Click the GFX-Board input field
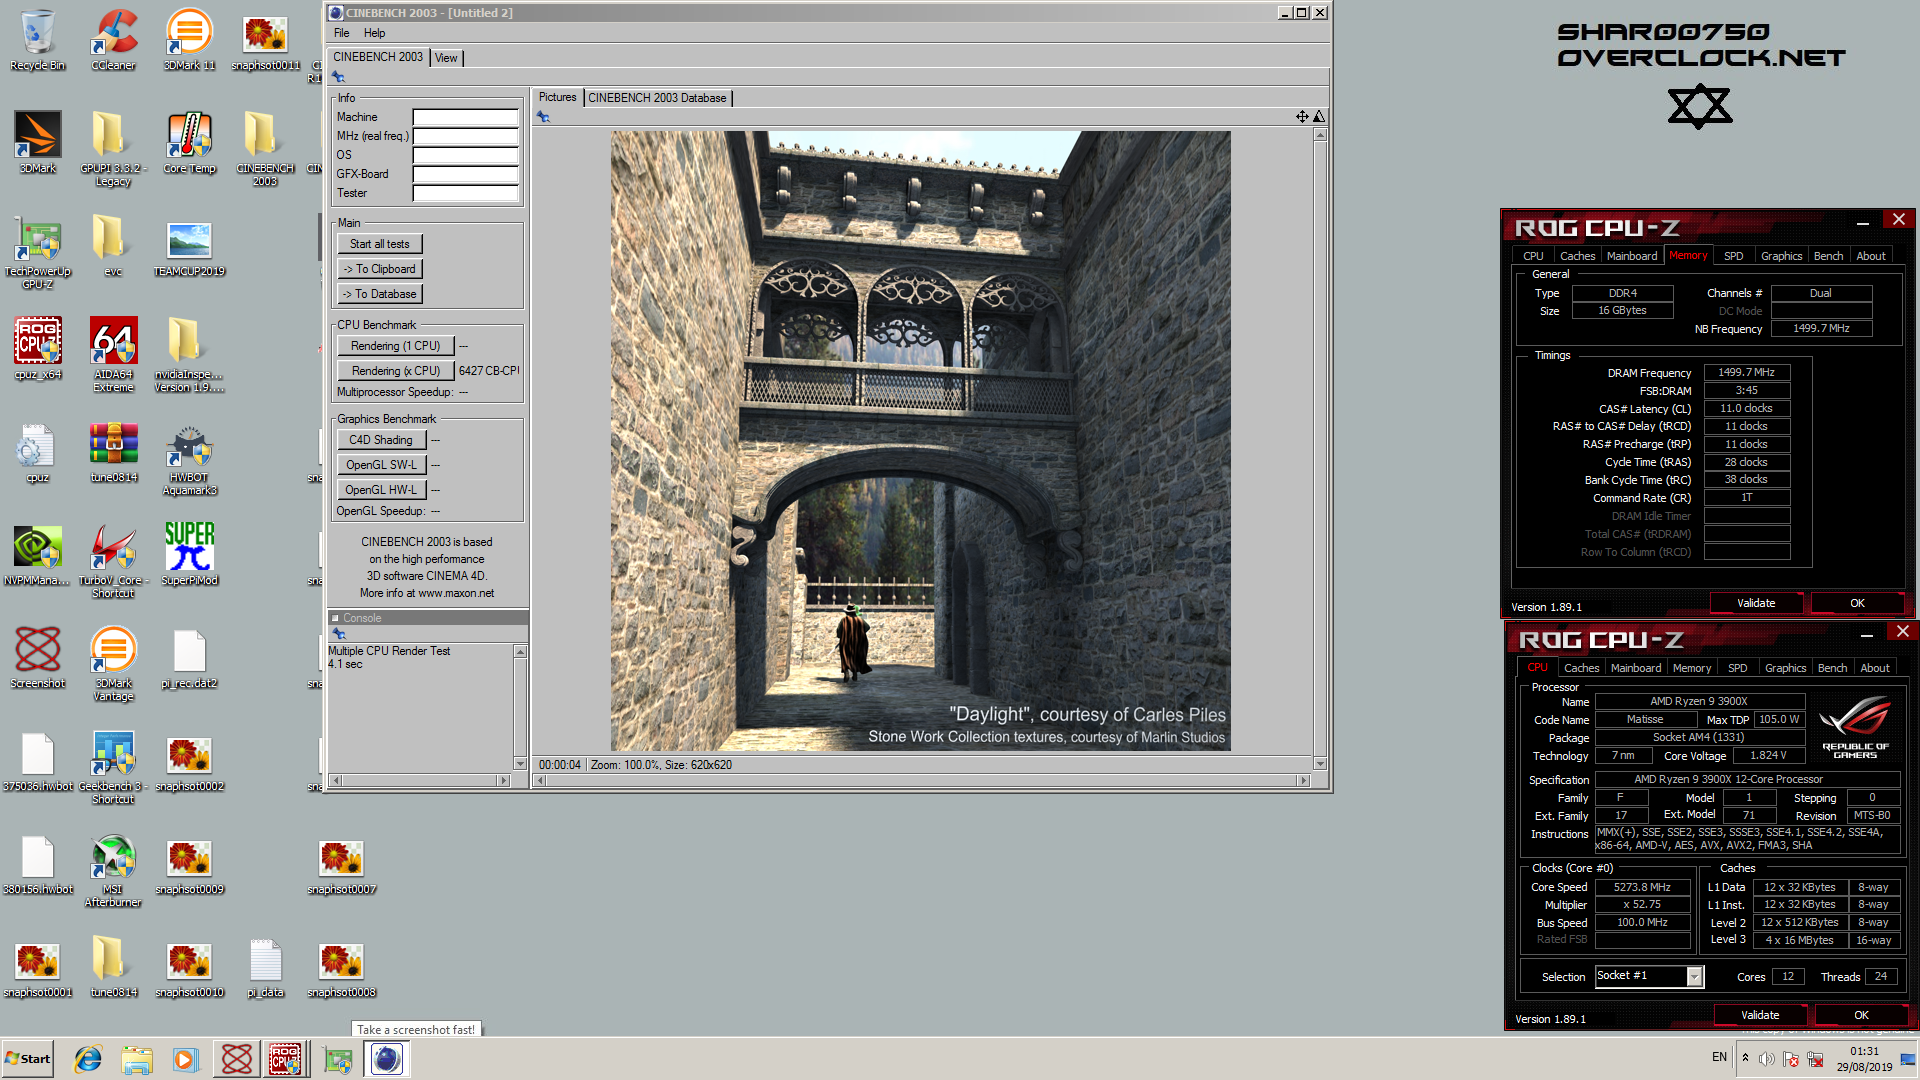 click(x=466, y=174)
